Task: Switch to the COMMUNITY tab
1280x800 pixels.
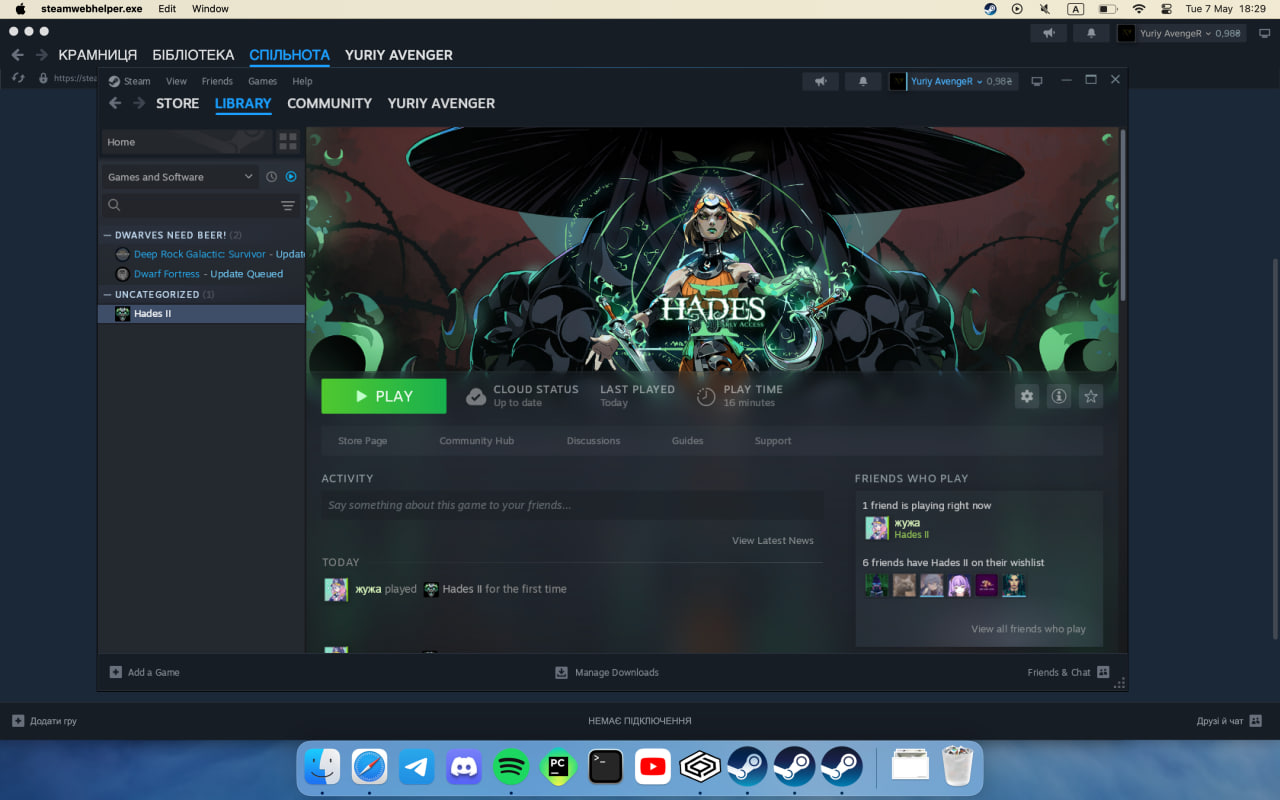Action: click(329, 103)
